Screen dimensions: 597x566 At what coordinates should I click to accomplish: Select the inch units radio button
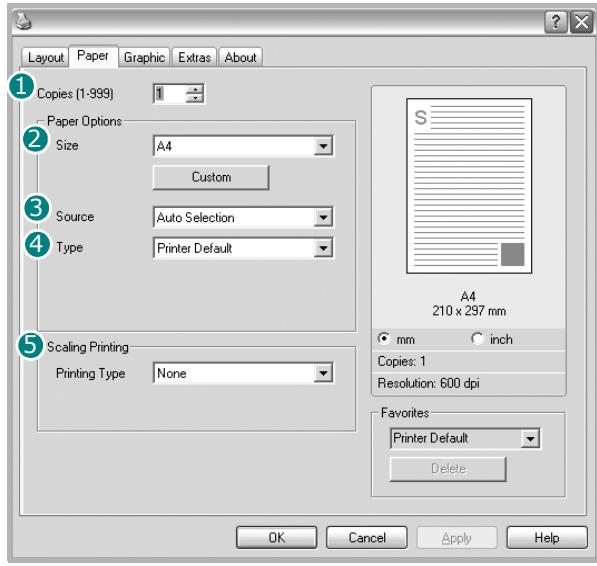(477, 338)
